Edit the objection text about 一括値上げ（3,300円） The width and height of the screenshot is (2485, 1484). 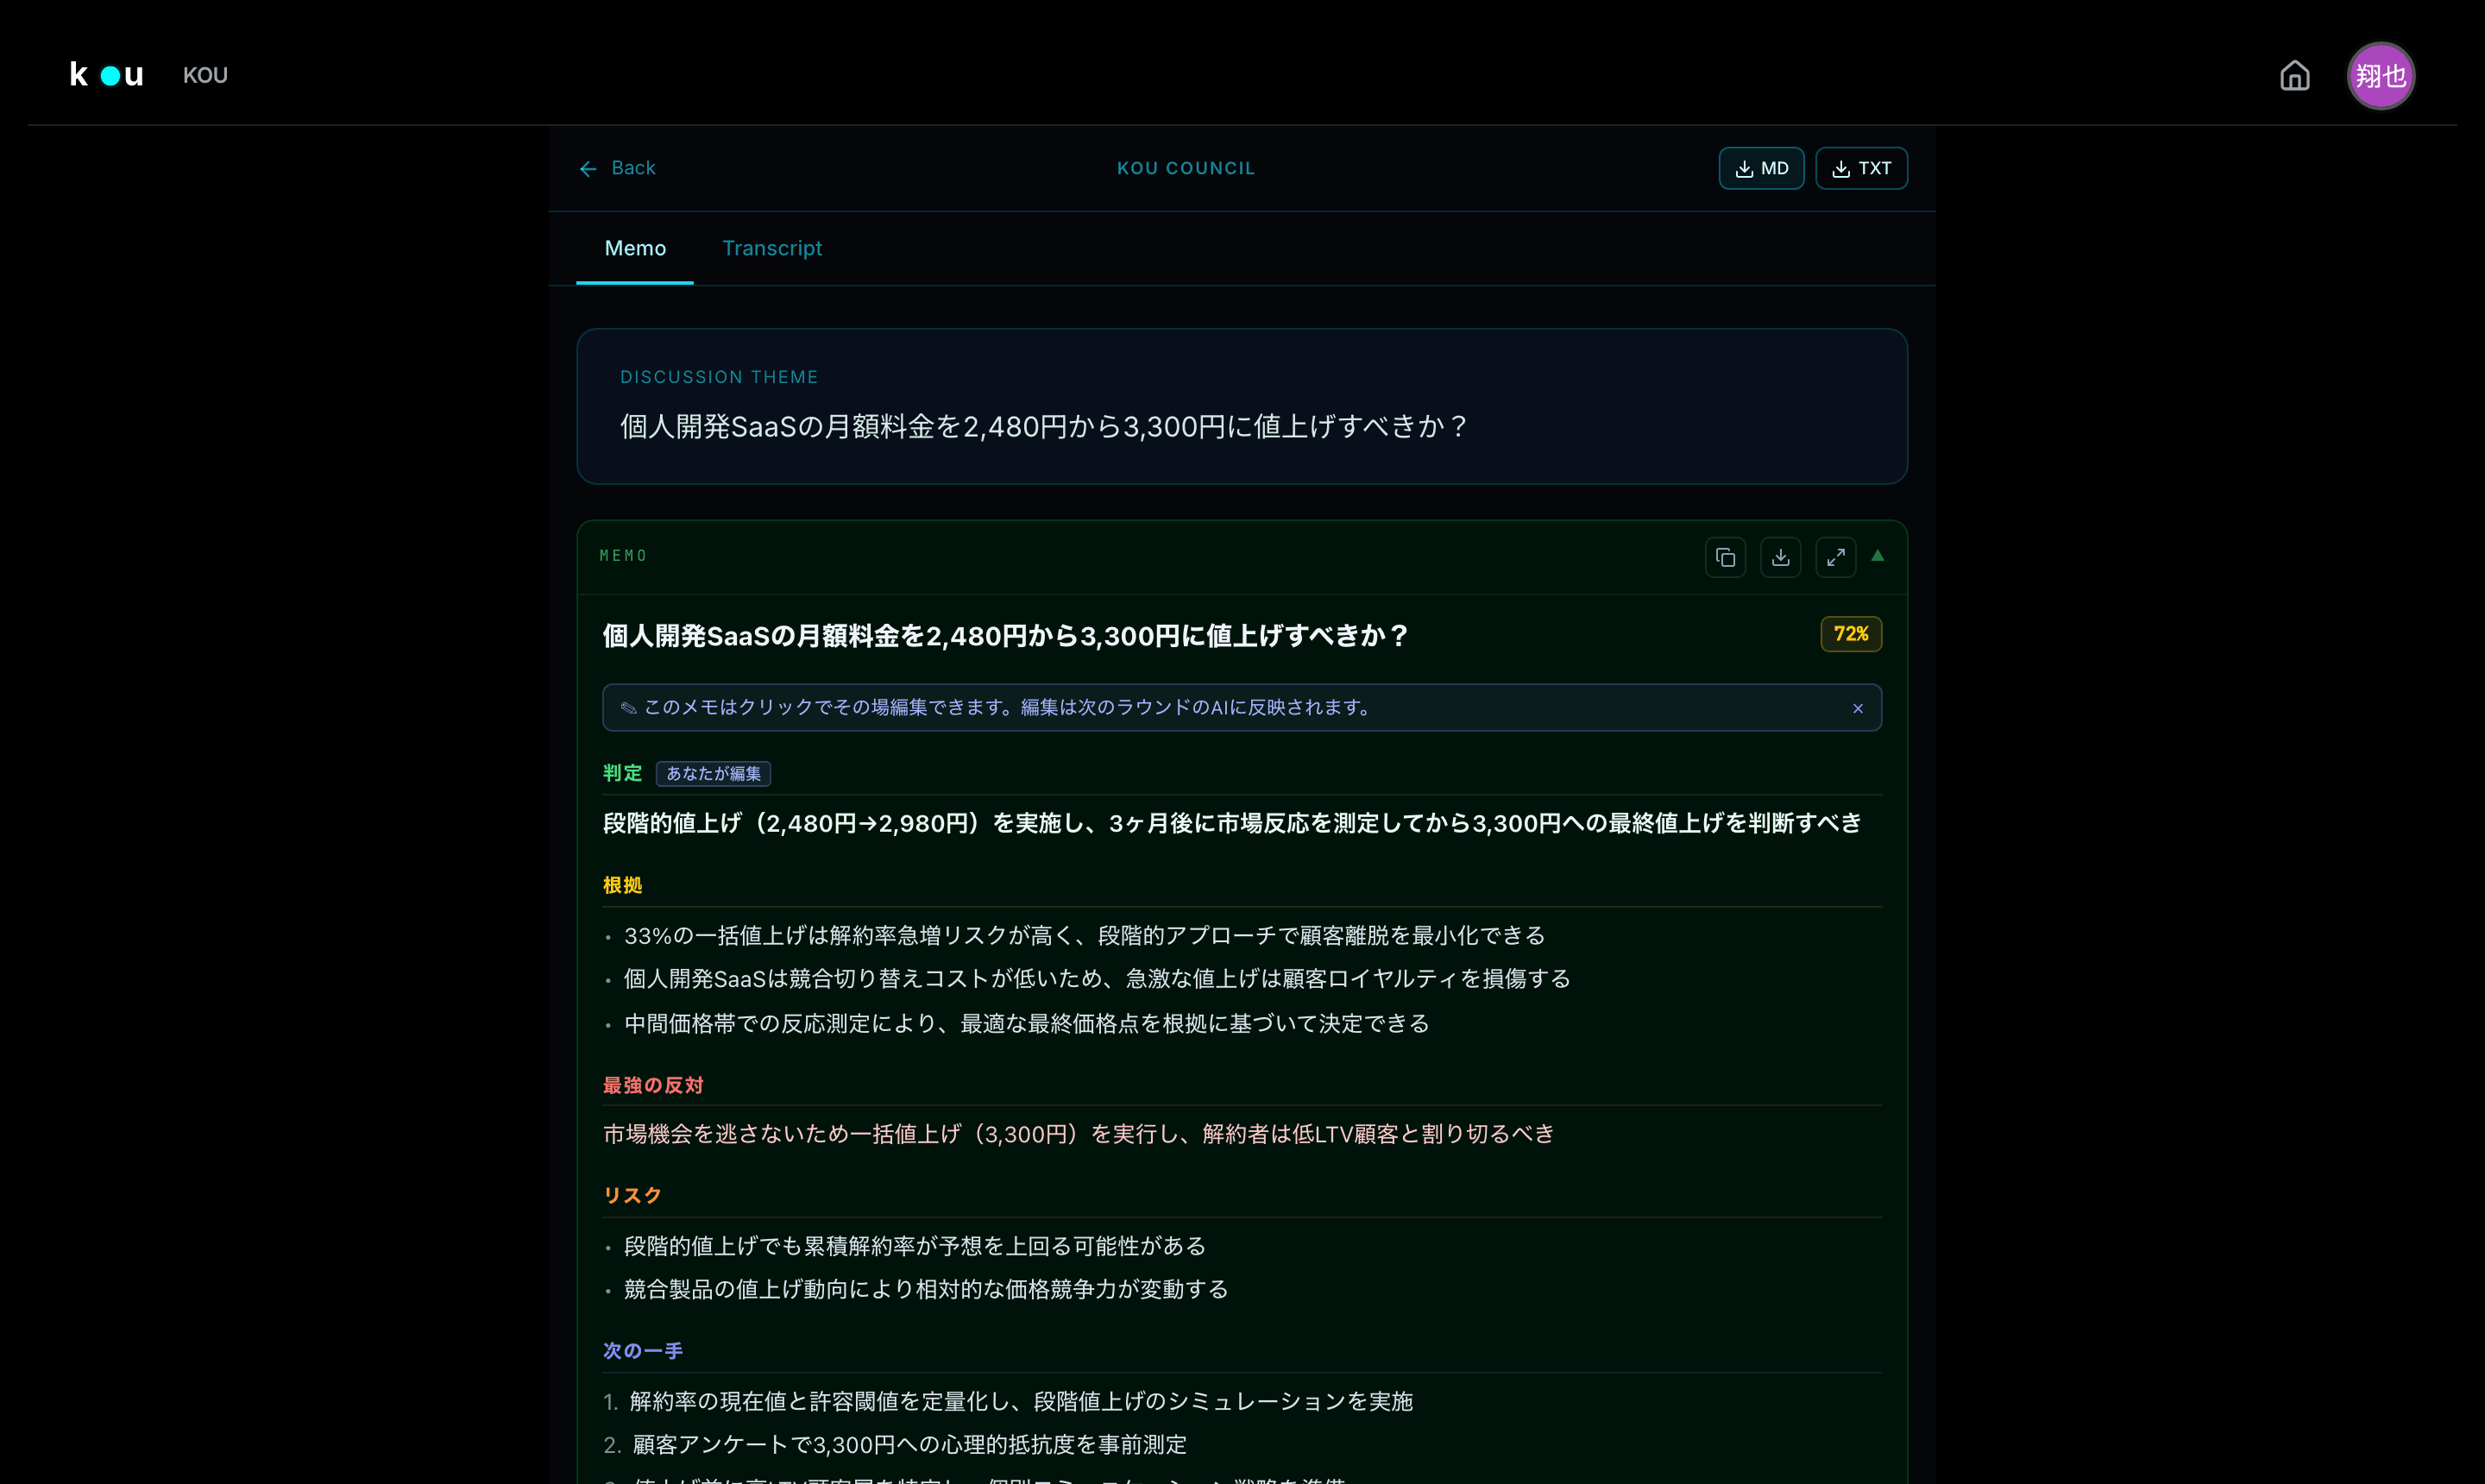1078,1133
